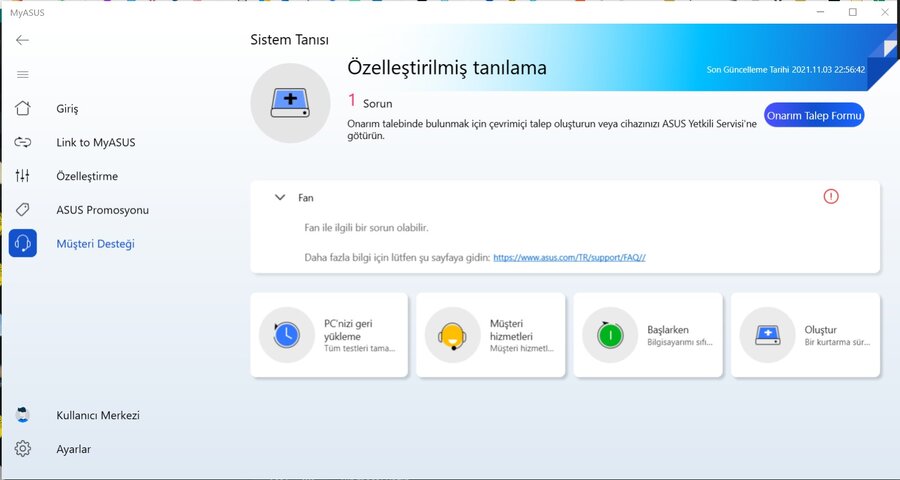Image resolution: width=900 pixels, height=480 pixels.
Task: Minimize the MyASUS window
Action: tap(821, 12)
